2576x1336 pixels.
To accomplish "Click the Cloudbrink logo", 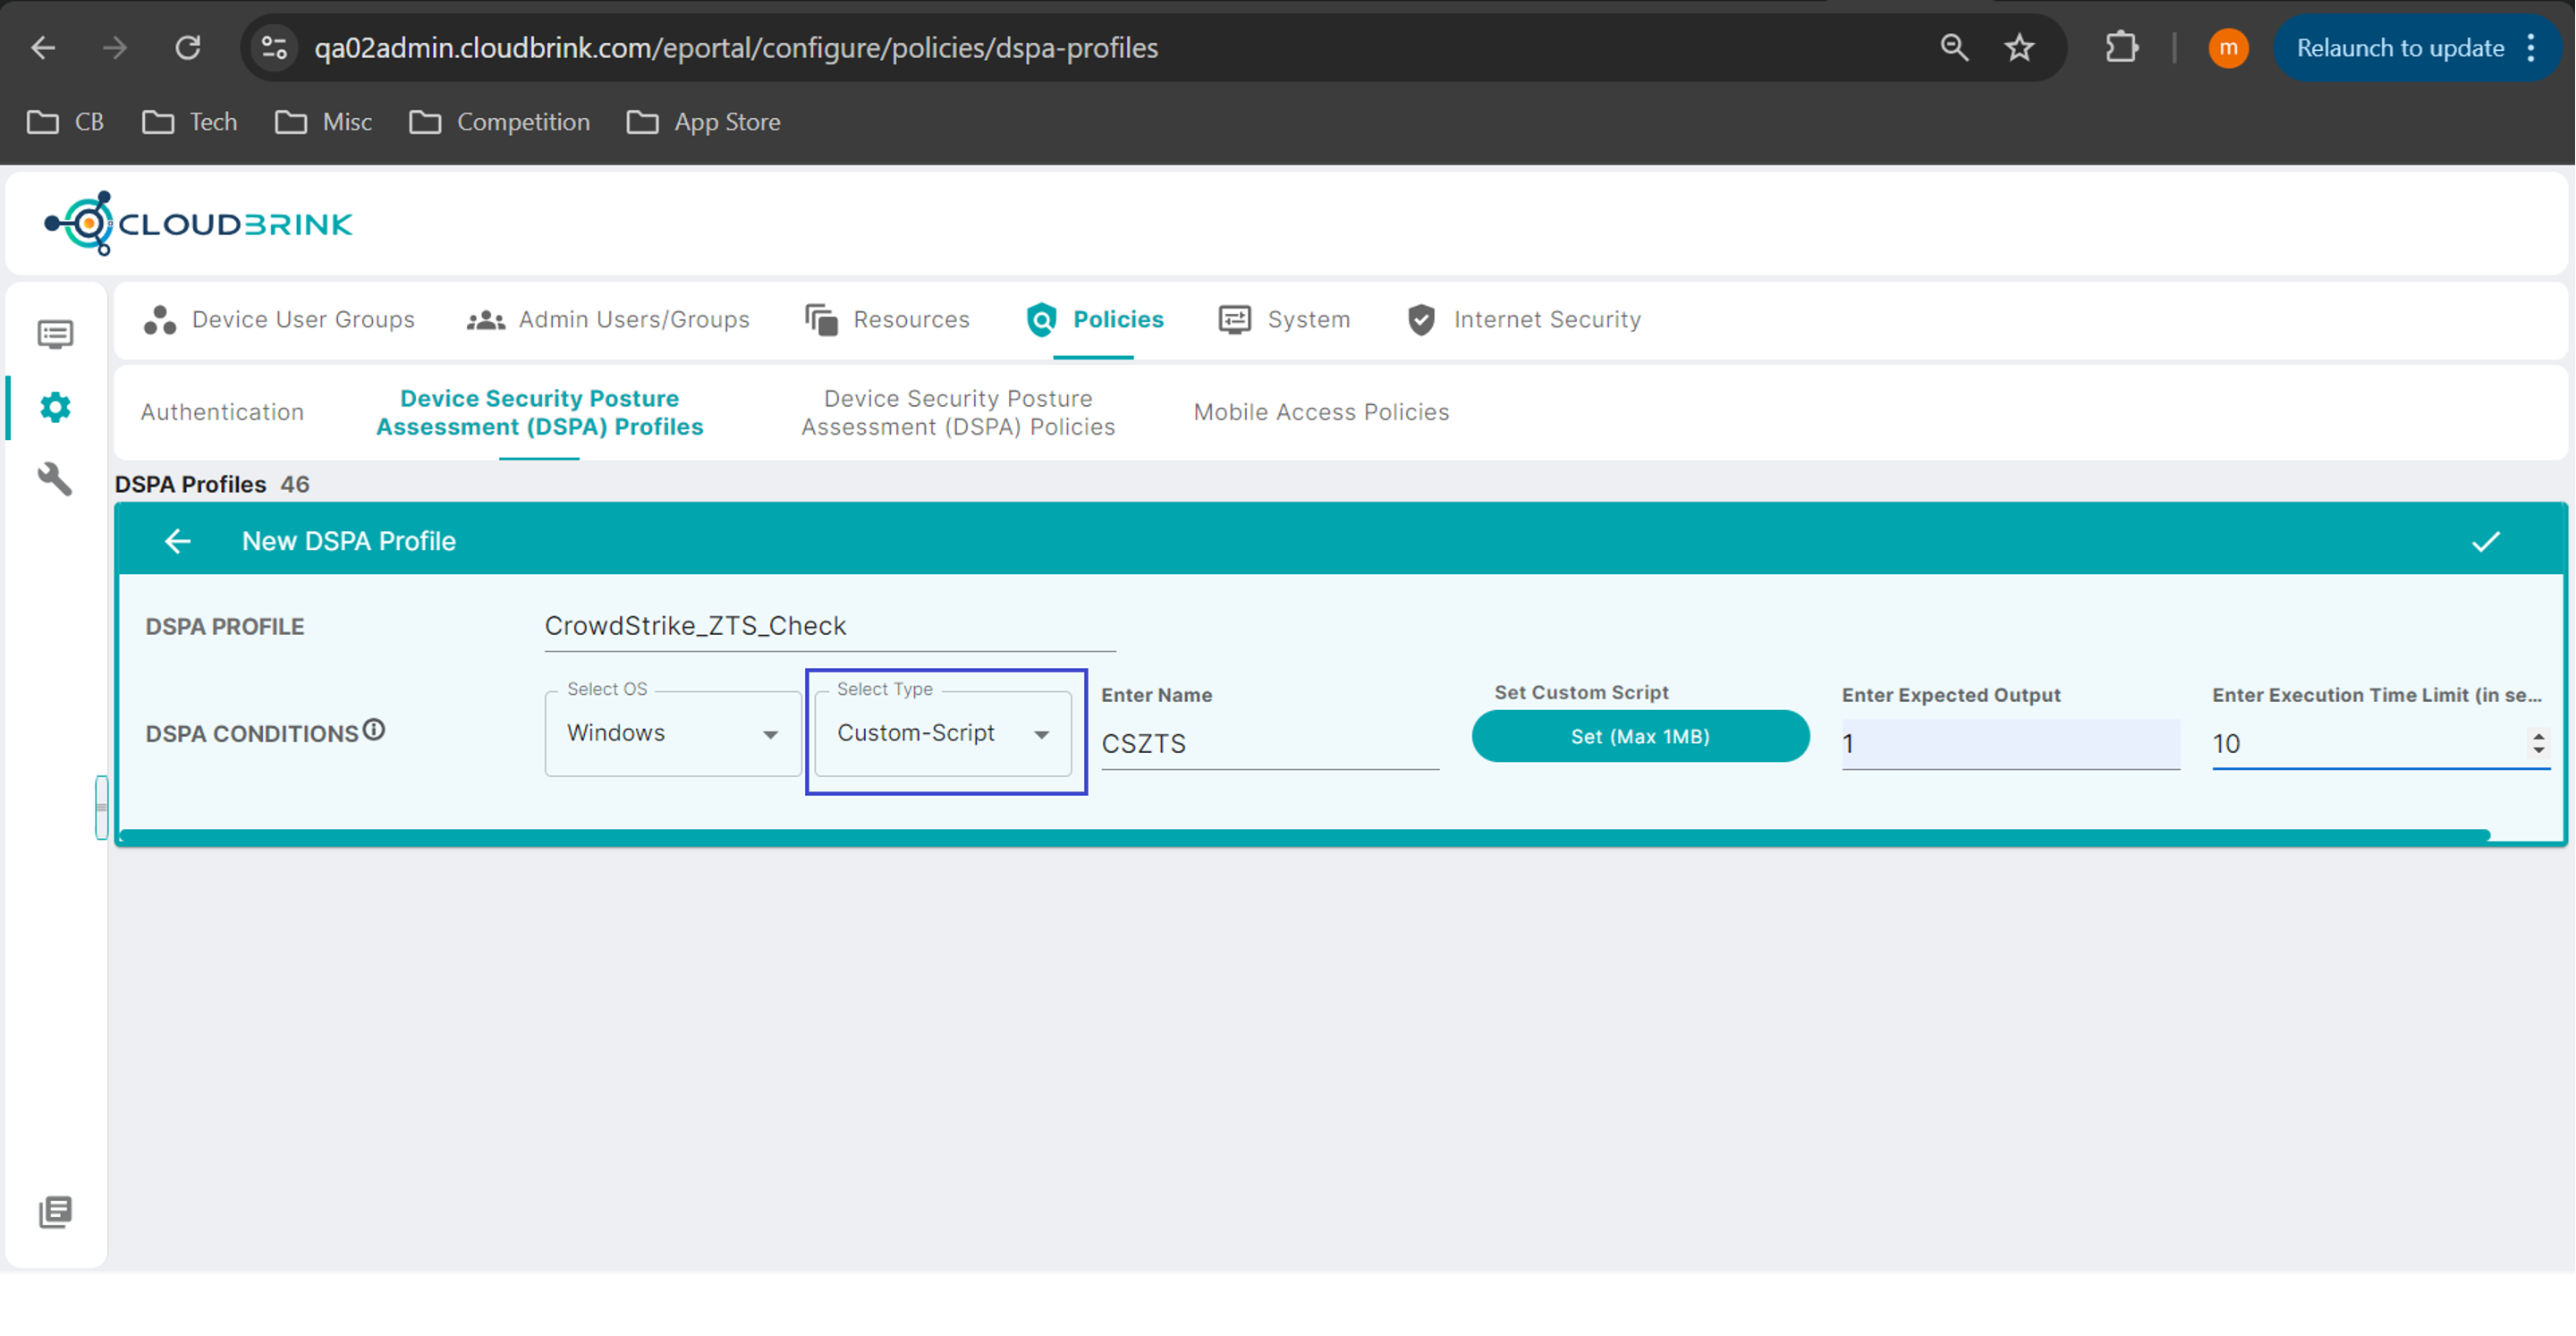I will click(x=198, y=223).
